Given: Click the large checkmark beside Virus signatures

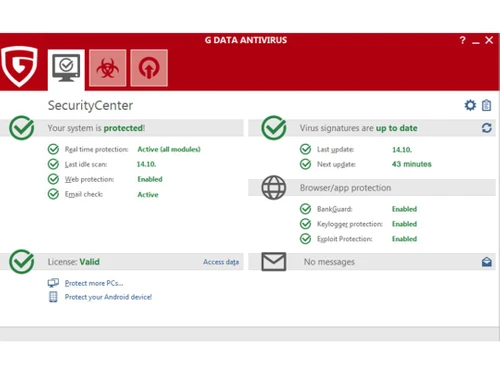Looking at the screenshot, I should pos(274,128).
